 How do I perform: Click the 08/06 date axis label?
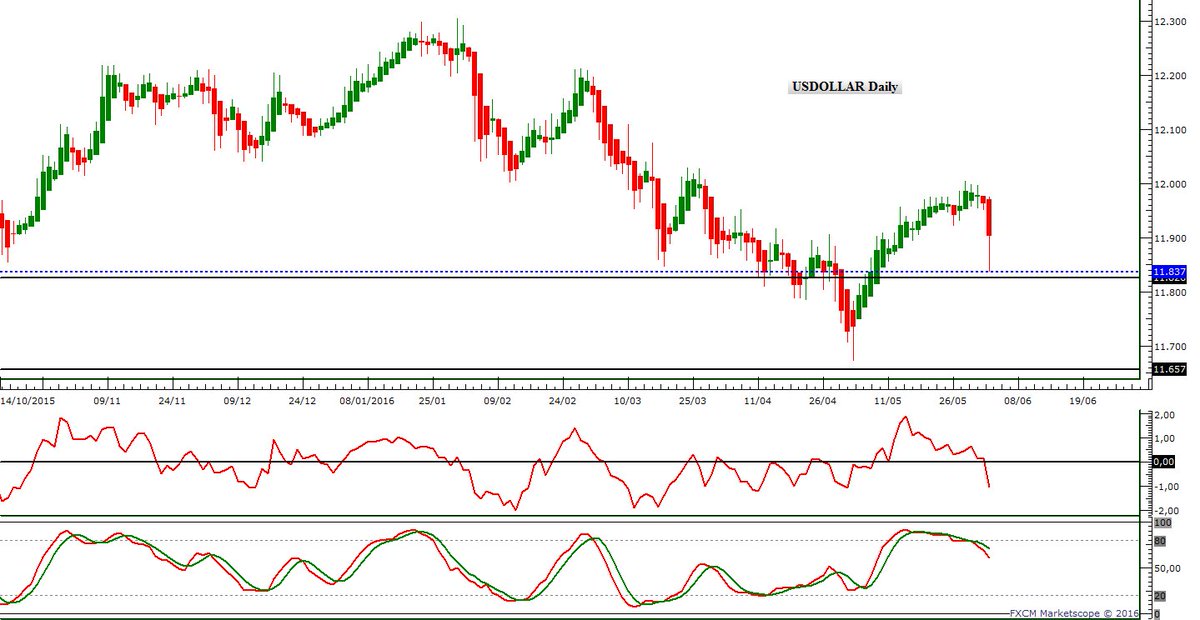tap(1018, 399)
